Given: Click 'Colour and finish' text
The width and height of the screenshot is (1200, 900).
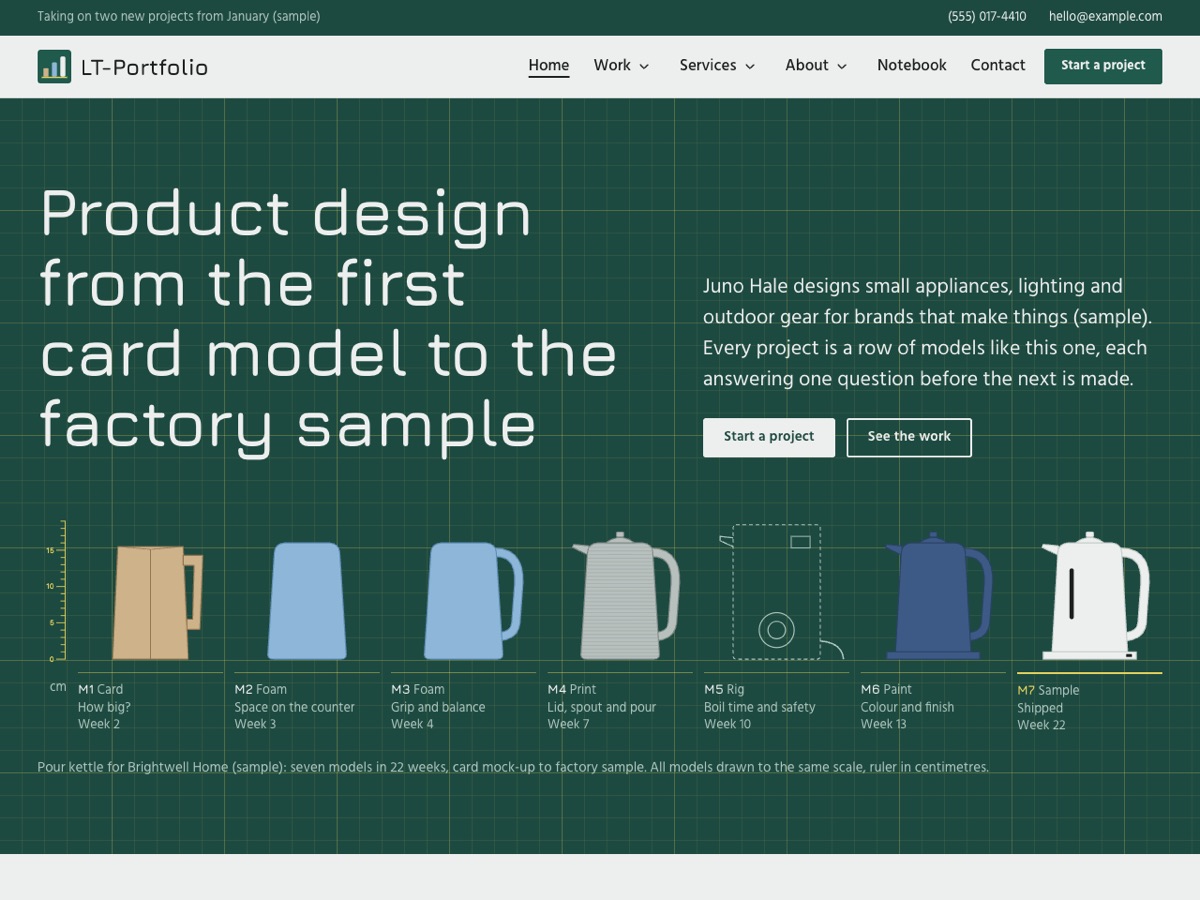Looking at the screenshot, I should (x=908, y=707).
